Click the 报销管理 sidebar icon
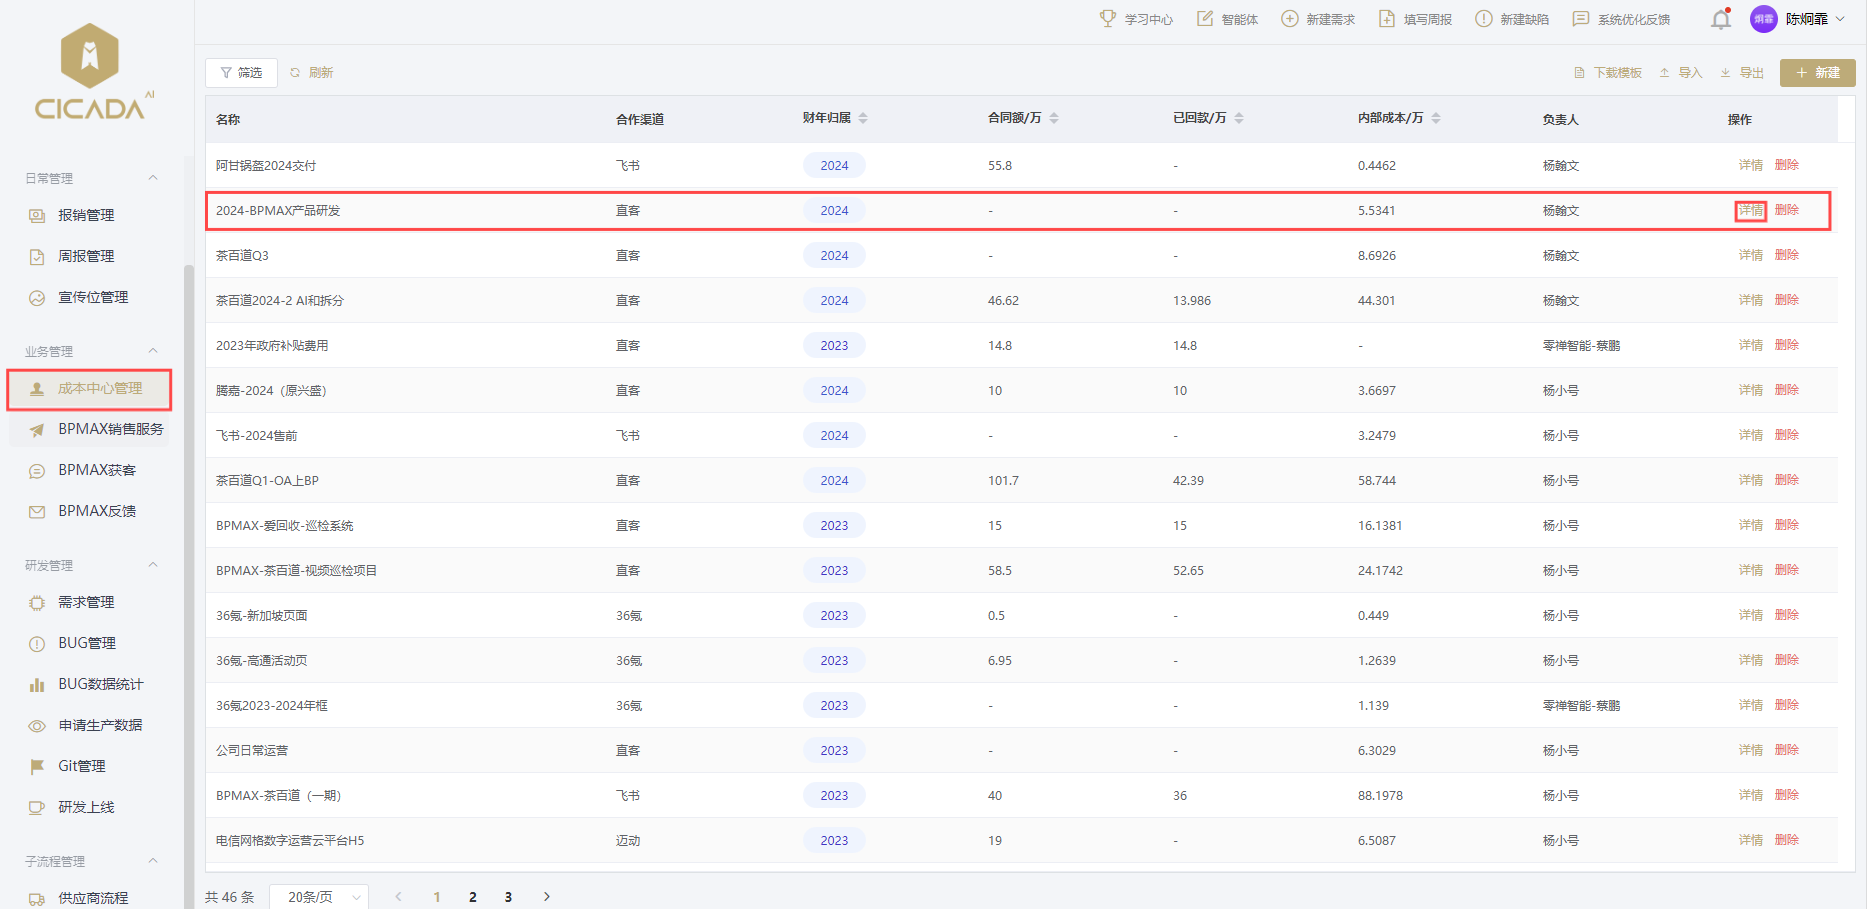This screenshot has width=1868, height=909. (x=37, y=215)
